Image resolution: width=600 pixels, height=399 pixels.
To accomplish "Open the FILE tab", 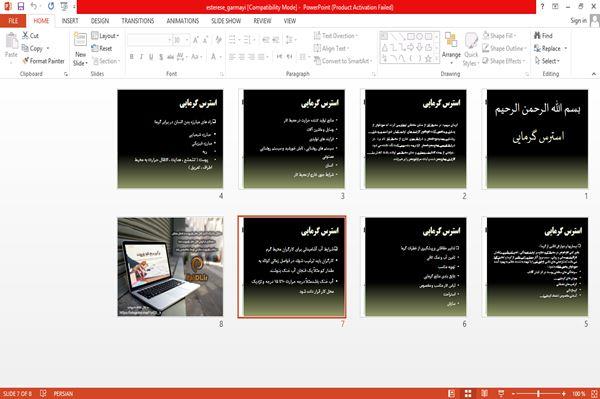I will point(13,21).
